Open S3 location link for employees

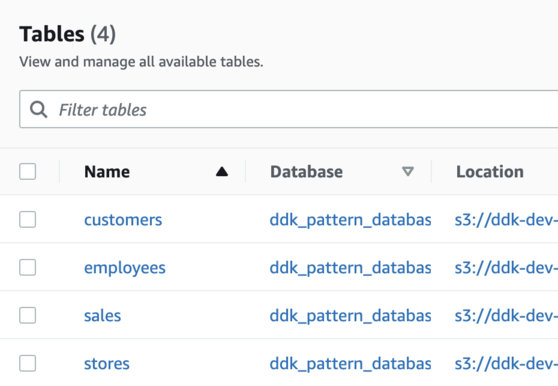[506, 268]
